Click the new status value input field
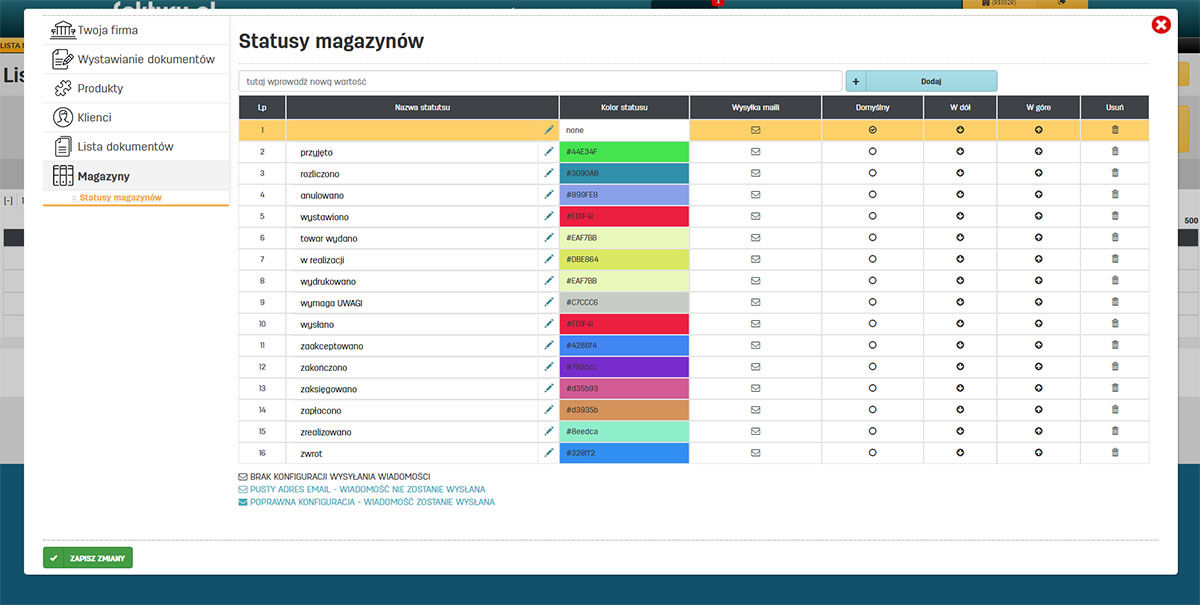The width and height of the screenshot is (1200, 605). (540, 79)
